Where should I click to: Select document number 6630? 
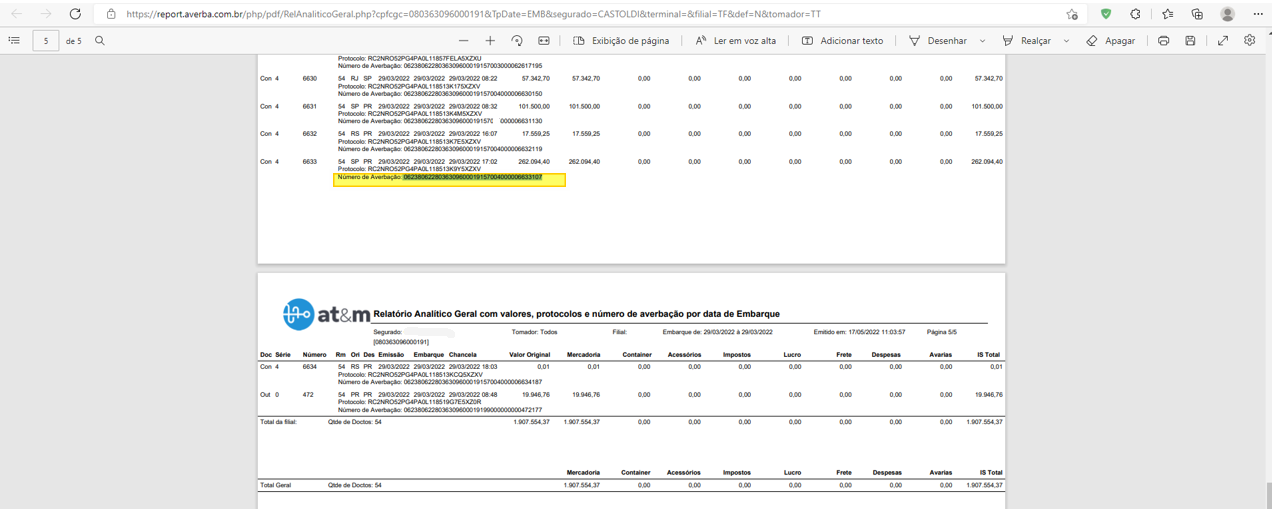(x=310, y=78)
